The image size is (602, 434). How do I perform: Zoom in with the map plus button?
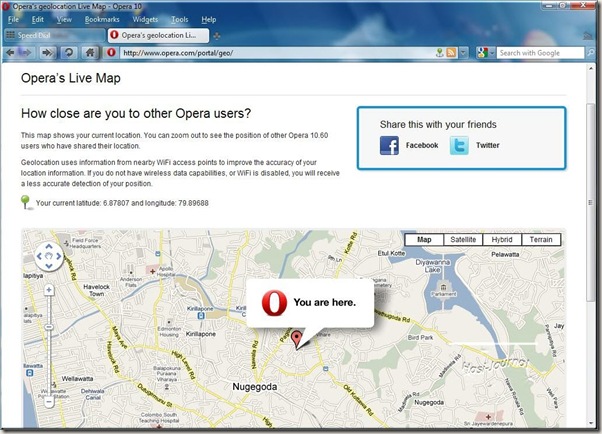[x=49, y=290]
